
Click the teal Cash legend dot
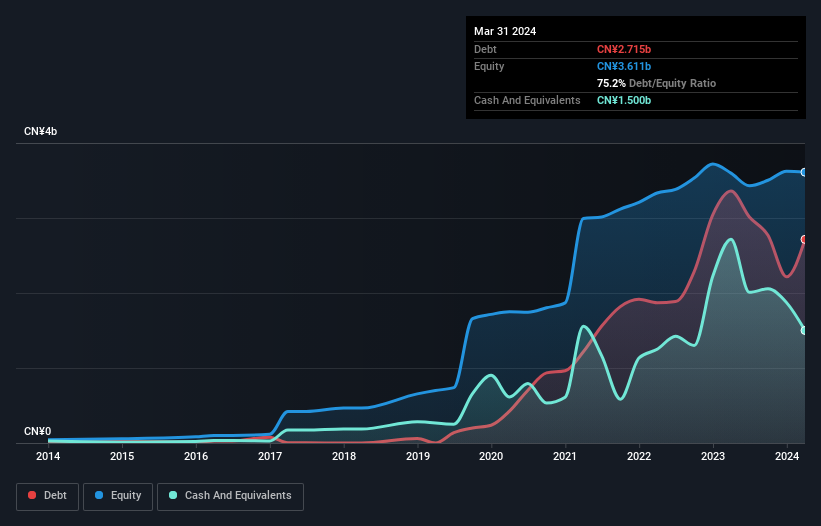click(x=173, y=495)
